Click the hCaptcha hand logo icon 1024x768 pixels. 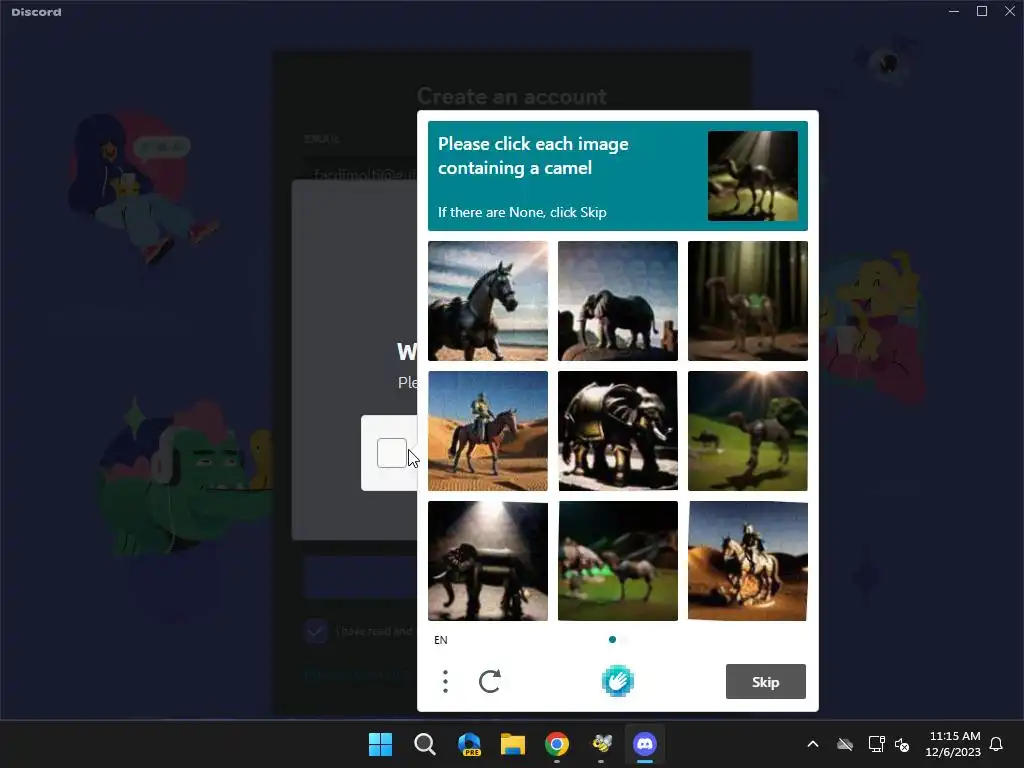click(617, 681)
